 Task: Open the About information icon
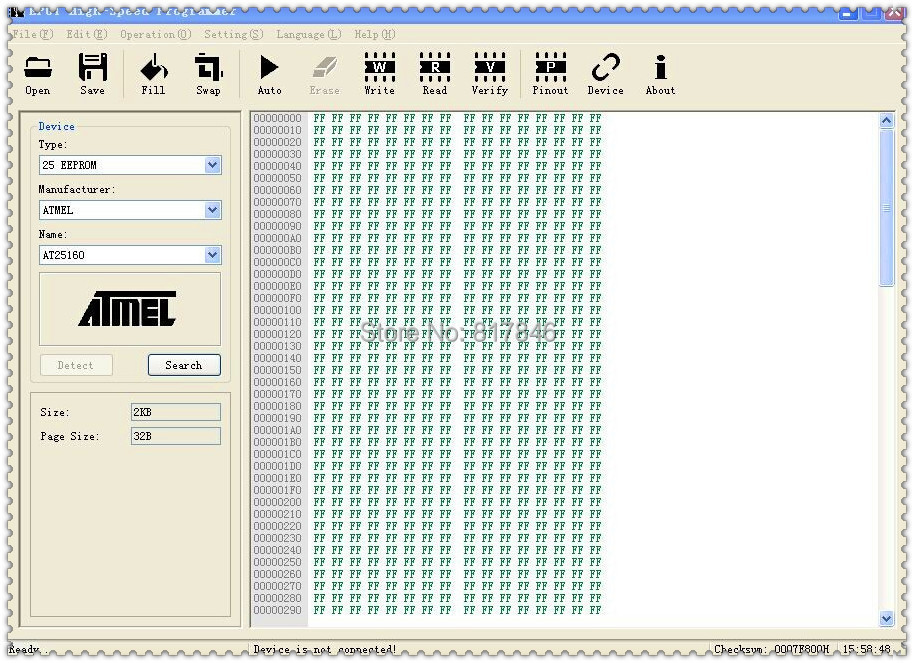click(x=660, y=74)
